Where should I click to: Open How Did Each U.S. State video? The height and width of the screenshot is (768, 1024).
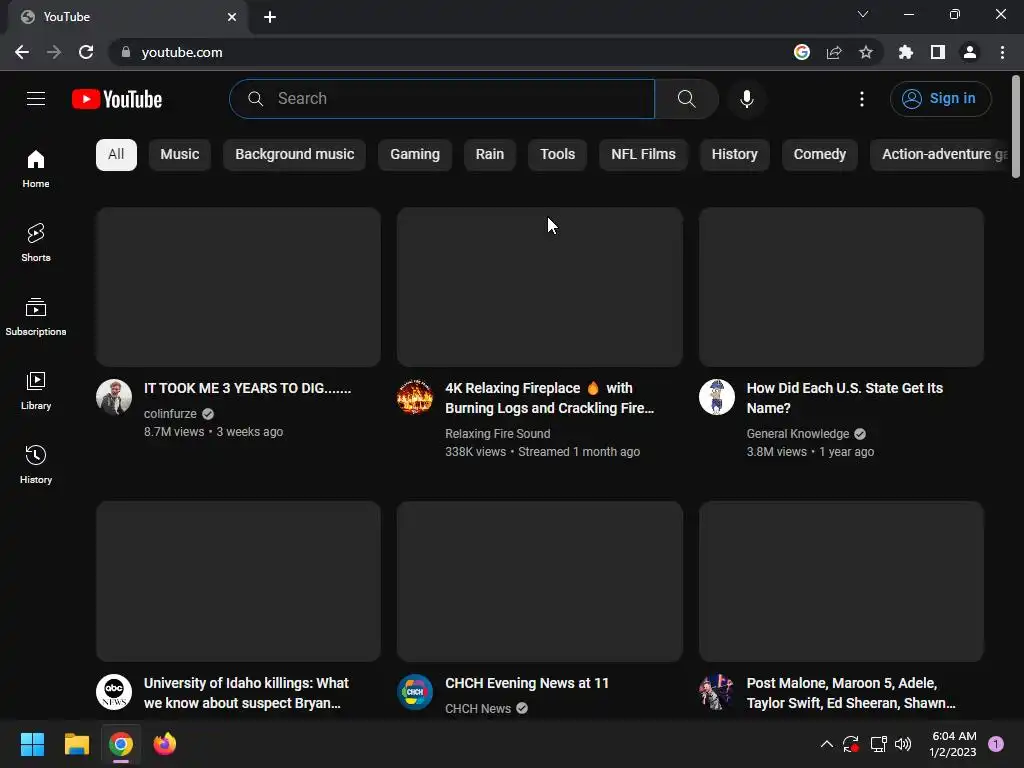[844, 398]
